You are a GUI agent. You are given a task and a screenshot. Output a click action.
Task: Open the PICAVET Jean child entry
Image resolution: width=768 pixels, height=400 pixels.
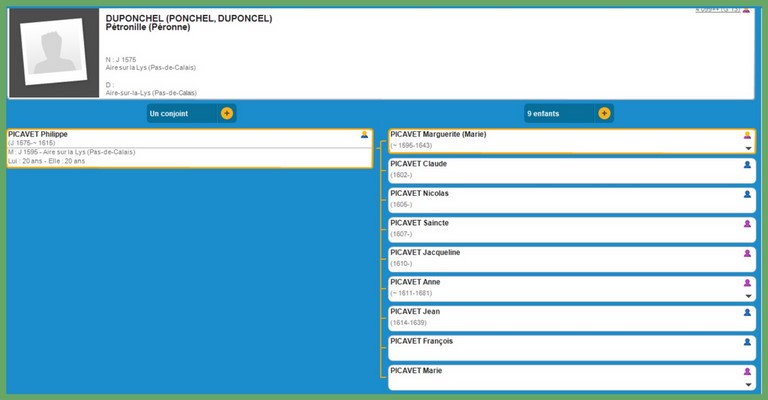(414, 312)
